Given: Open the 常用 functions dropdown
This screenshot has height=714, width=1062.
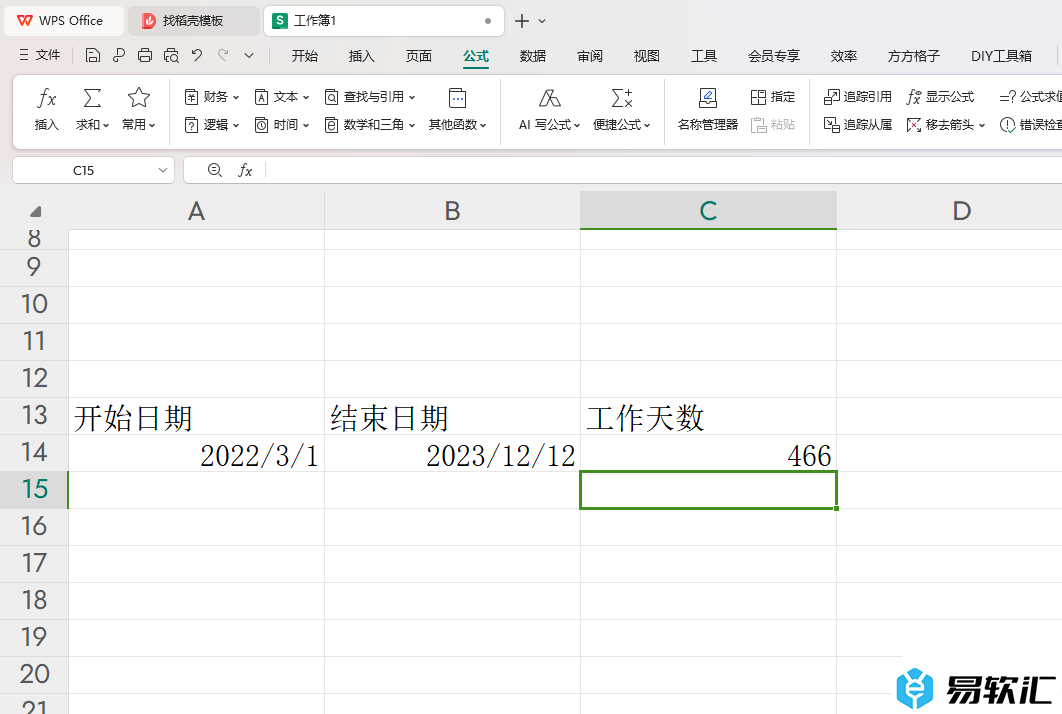Looking at the screenshot, I should 138,108.
